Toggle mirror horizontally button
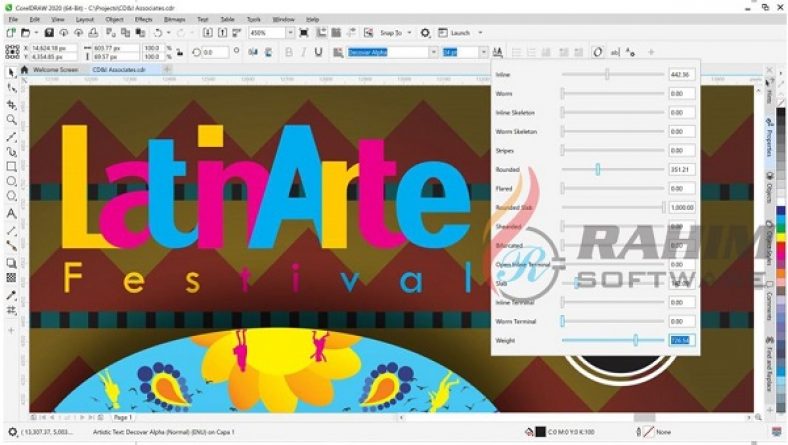The image size is (788, 445). 253,52
